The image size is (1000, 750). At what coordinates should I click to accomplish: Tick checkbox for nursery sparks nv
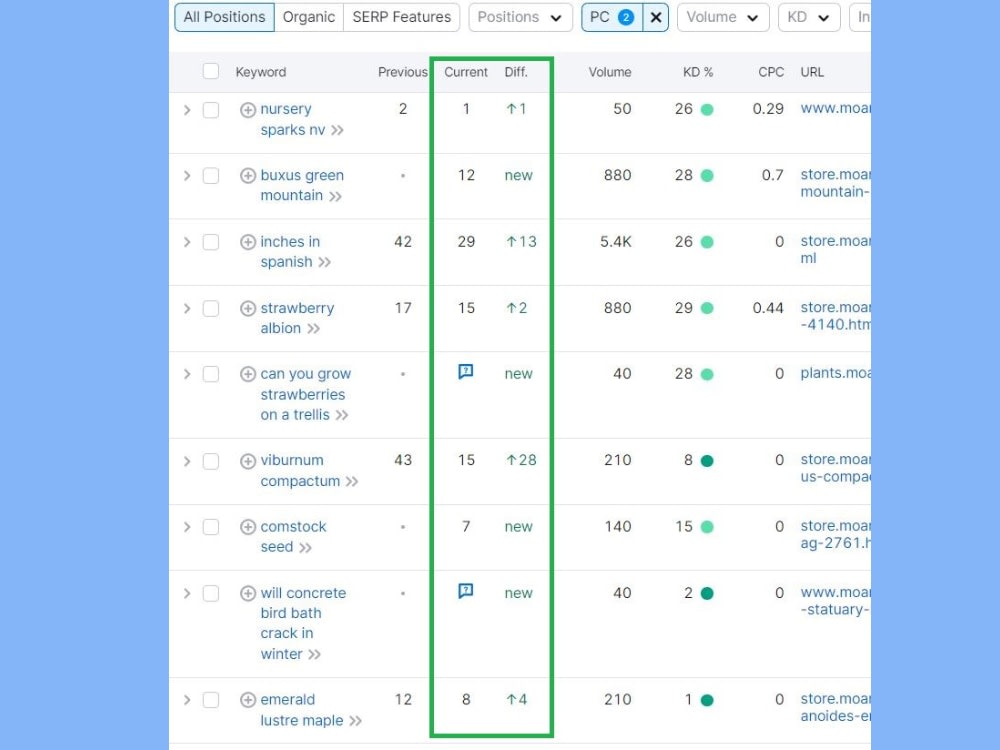pos(211,110)
